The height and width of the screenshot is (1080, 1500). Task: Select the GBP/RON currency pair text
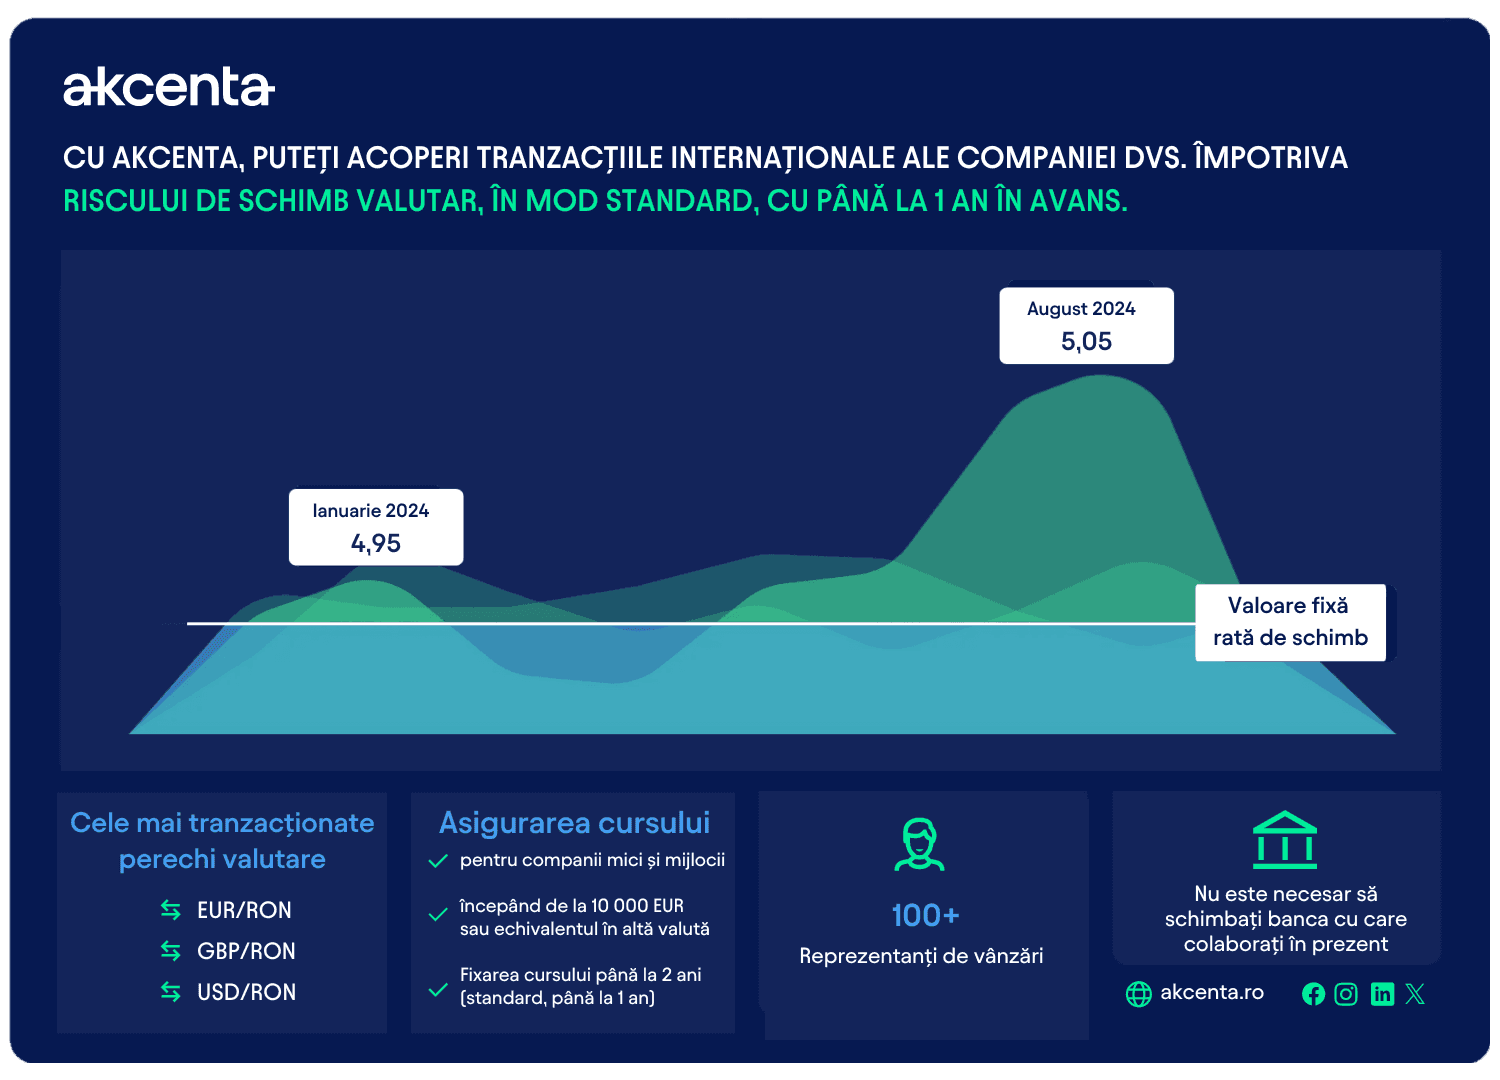point(246,951)
